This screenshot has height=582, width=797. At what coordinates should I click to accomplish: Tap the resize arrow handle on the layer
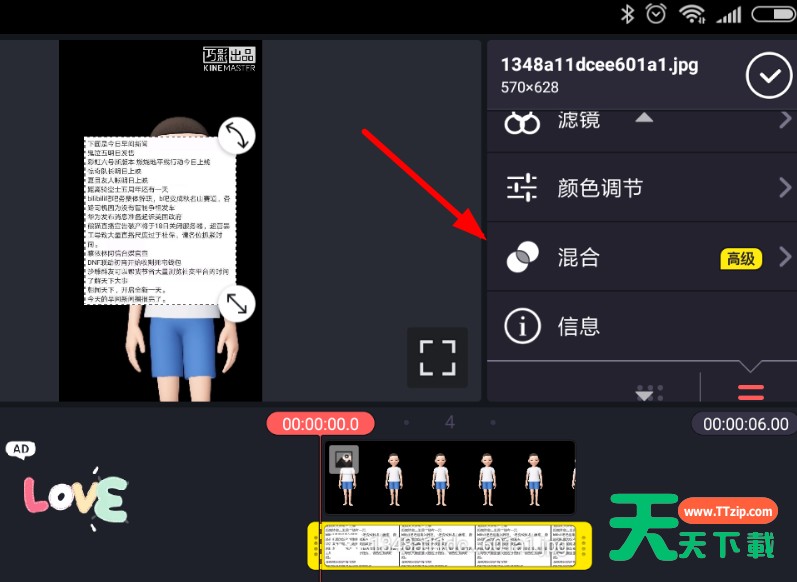tap(237, 303)
